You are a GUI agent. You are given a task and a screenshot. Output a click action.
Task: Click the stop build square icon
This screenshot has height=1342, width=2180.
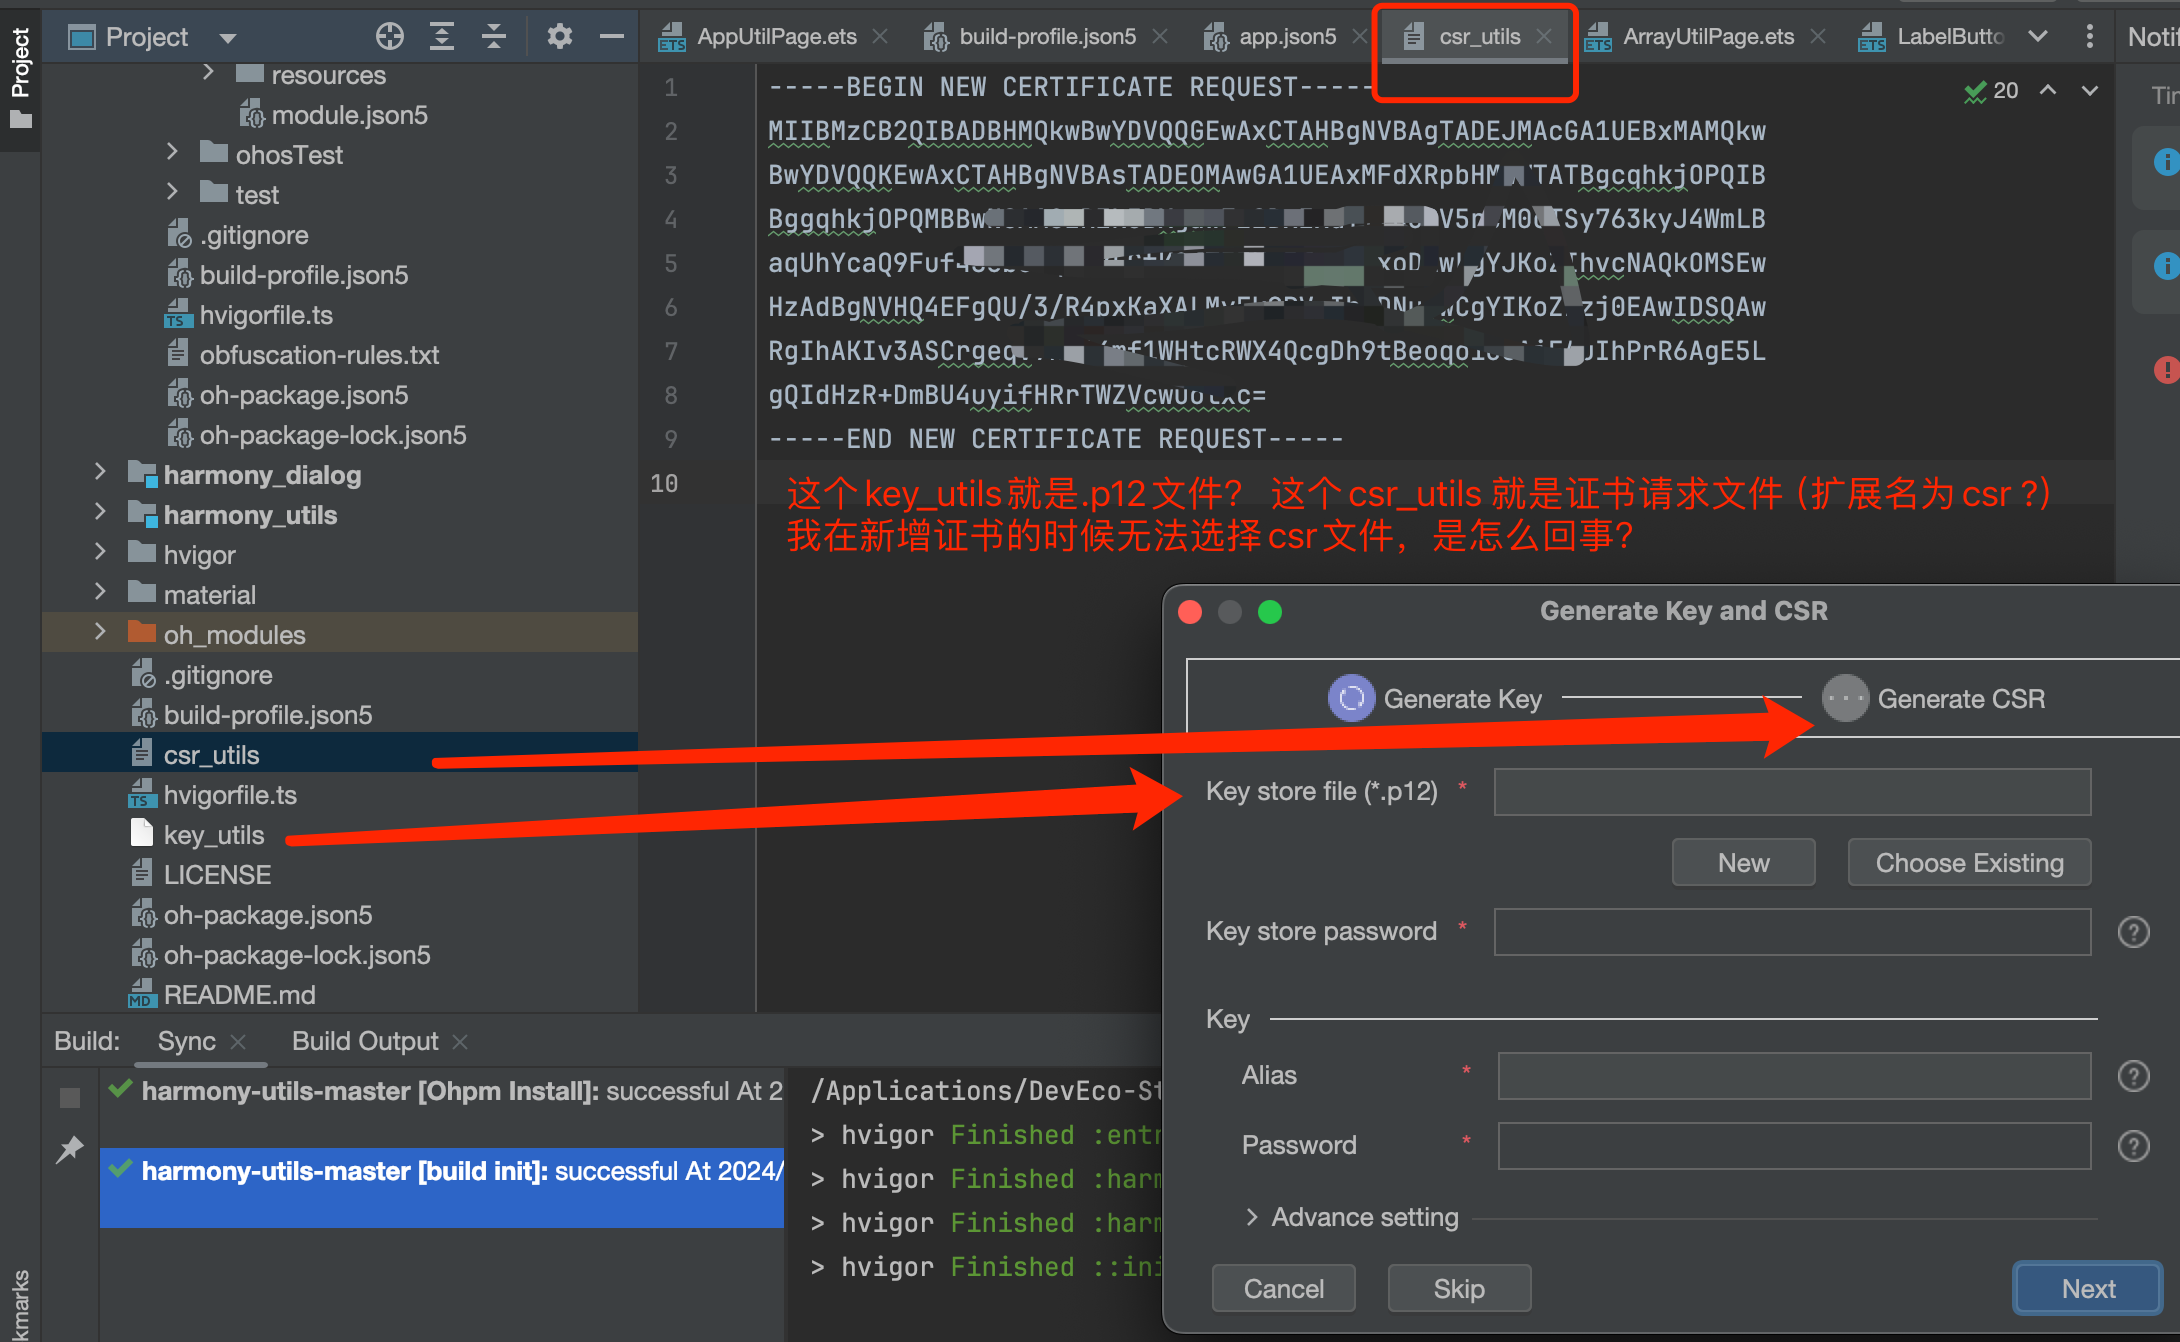pos(70,1098)
